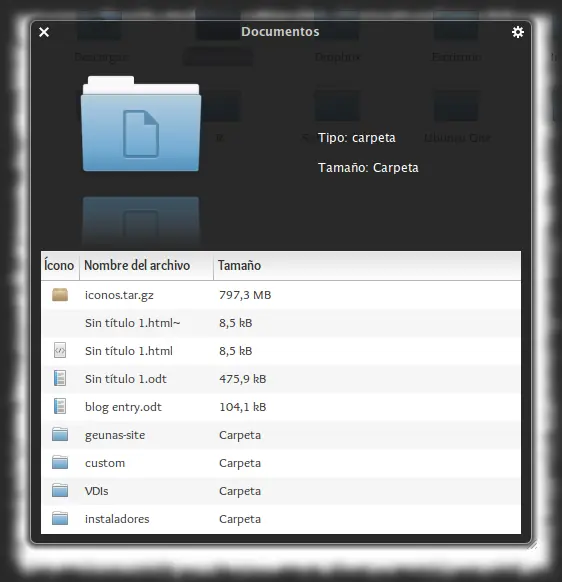Select the geunas-site folder name
The width and height of the screenshot is (562, 582).
[115, 435]
